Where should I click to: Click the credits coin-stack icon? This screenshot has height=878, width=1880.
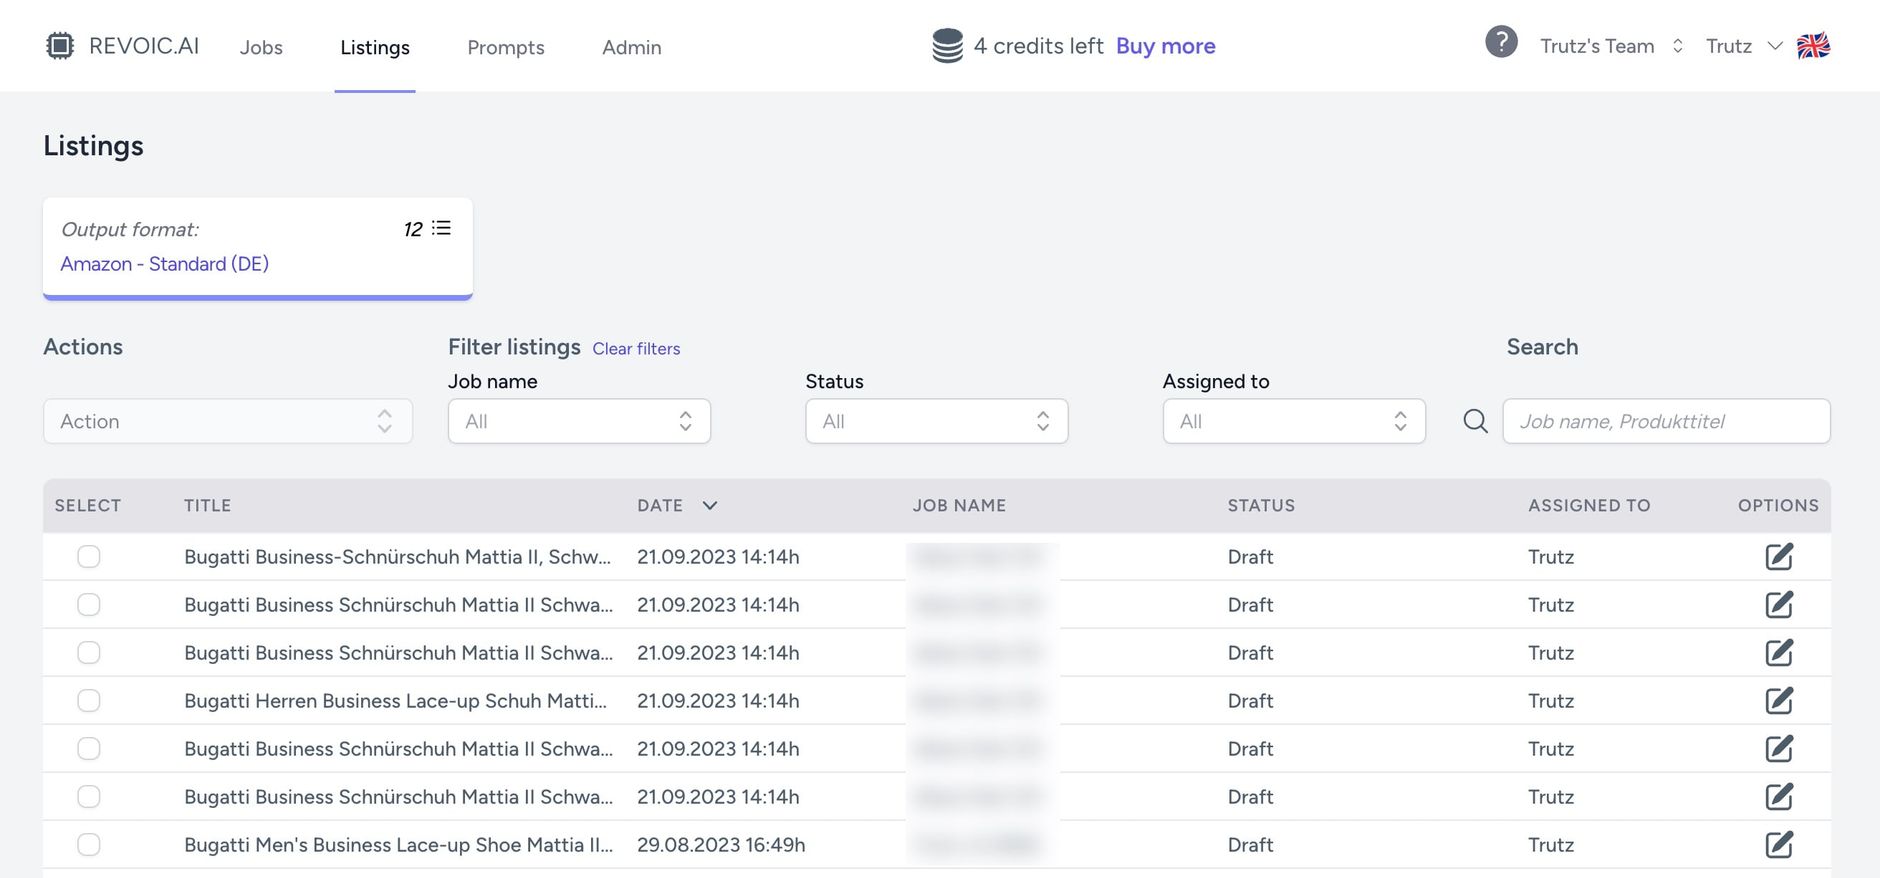click(947, 46)
